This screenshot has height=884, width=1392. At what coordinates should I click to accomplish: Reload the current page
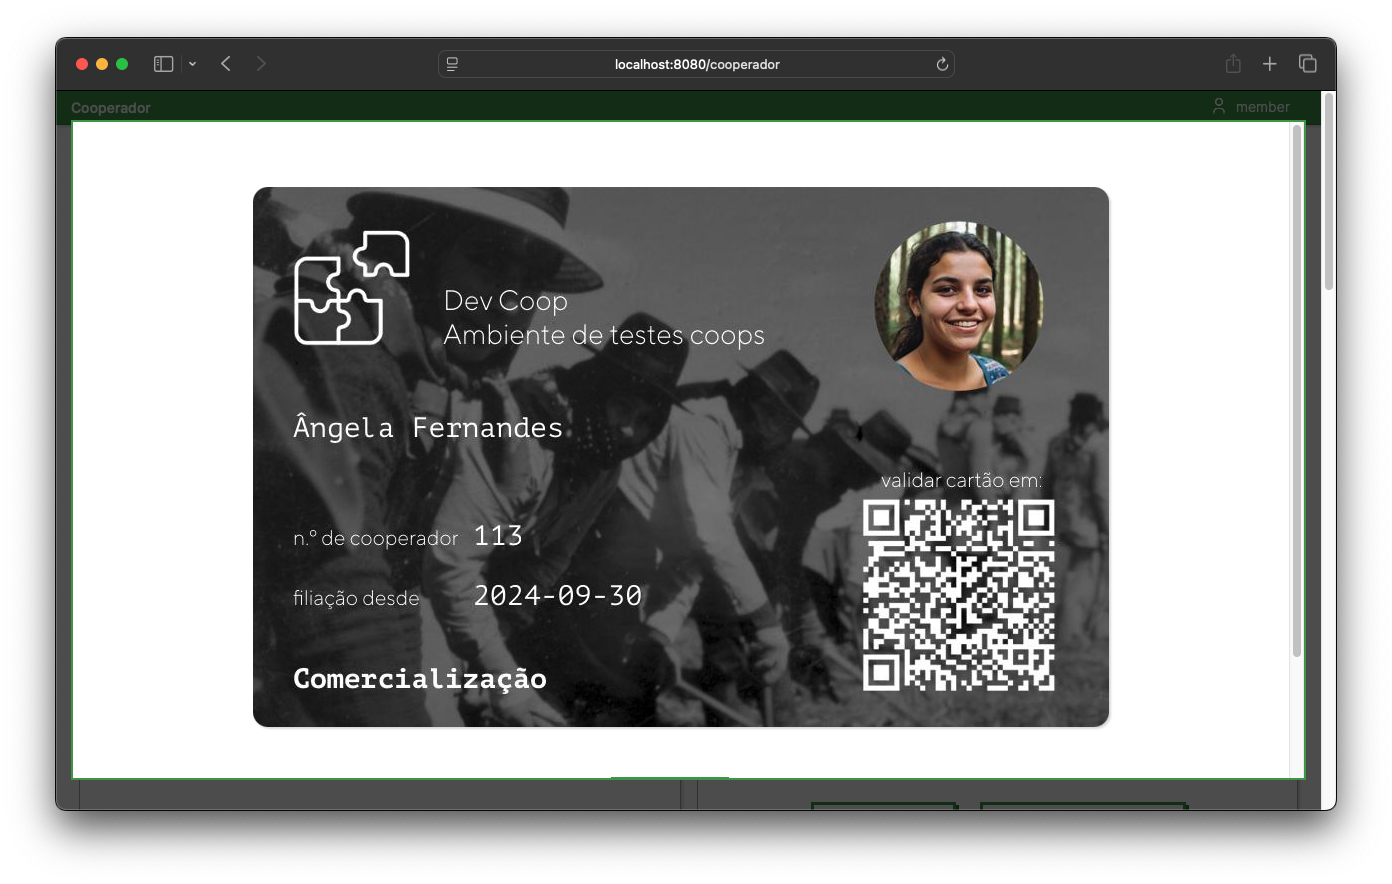click(942, 64)
